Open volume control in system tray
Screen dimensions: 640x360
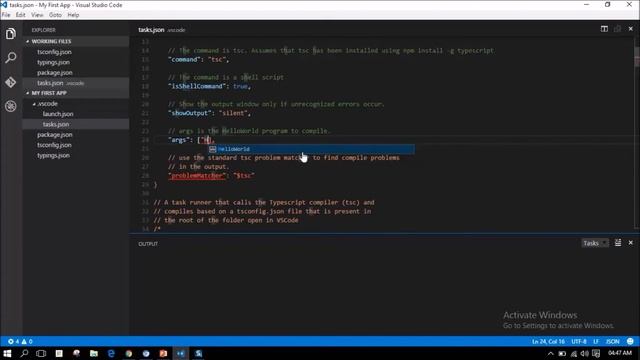[584, 354]
